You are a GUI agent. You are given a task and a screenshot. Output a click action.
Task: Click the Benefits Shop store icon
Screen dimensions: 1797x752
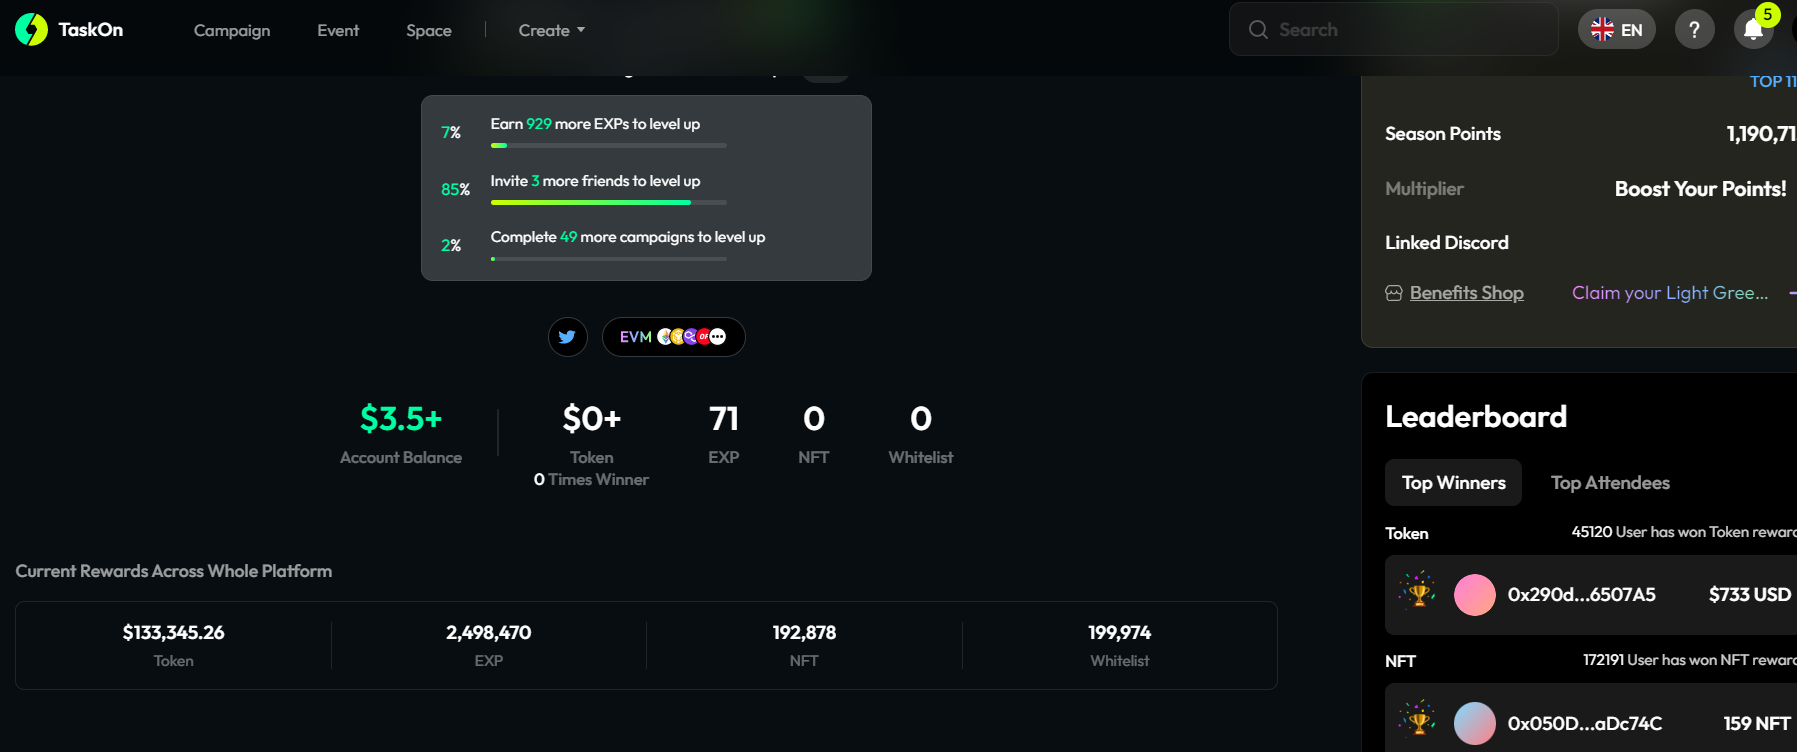point(1394,293)
